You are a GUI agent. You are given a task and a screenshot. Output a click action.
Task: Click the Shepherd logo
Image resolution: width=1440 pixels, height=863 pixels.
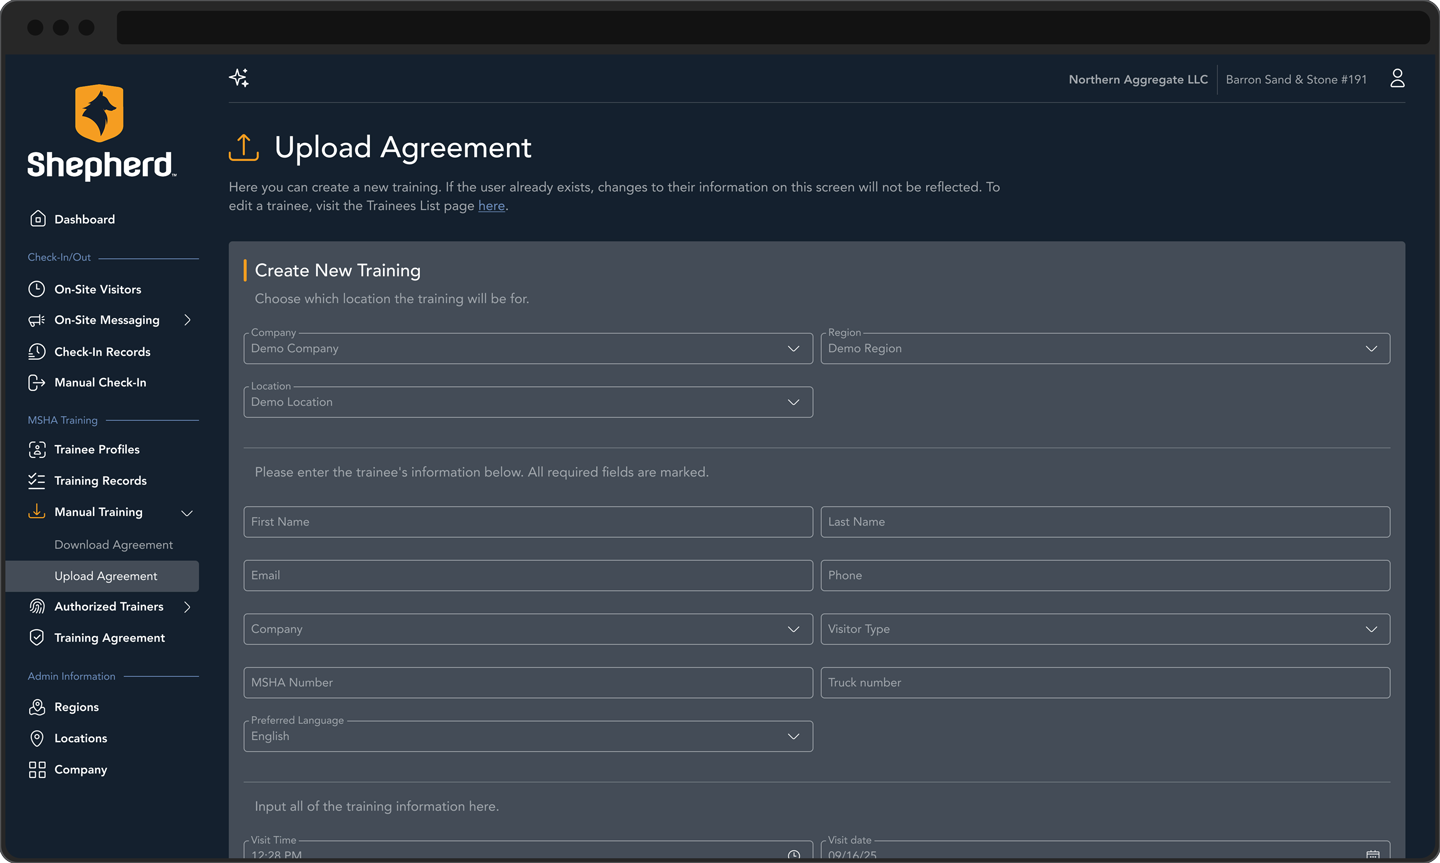pyautogui.click(x=100, y=132)
